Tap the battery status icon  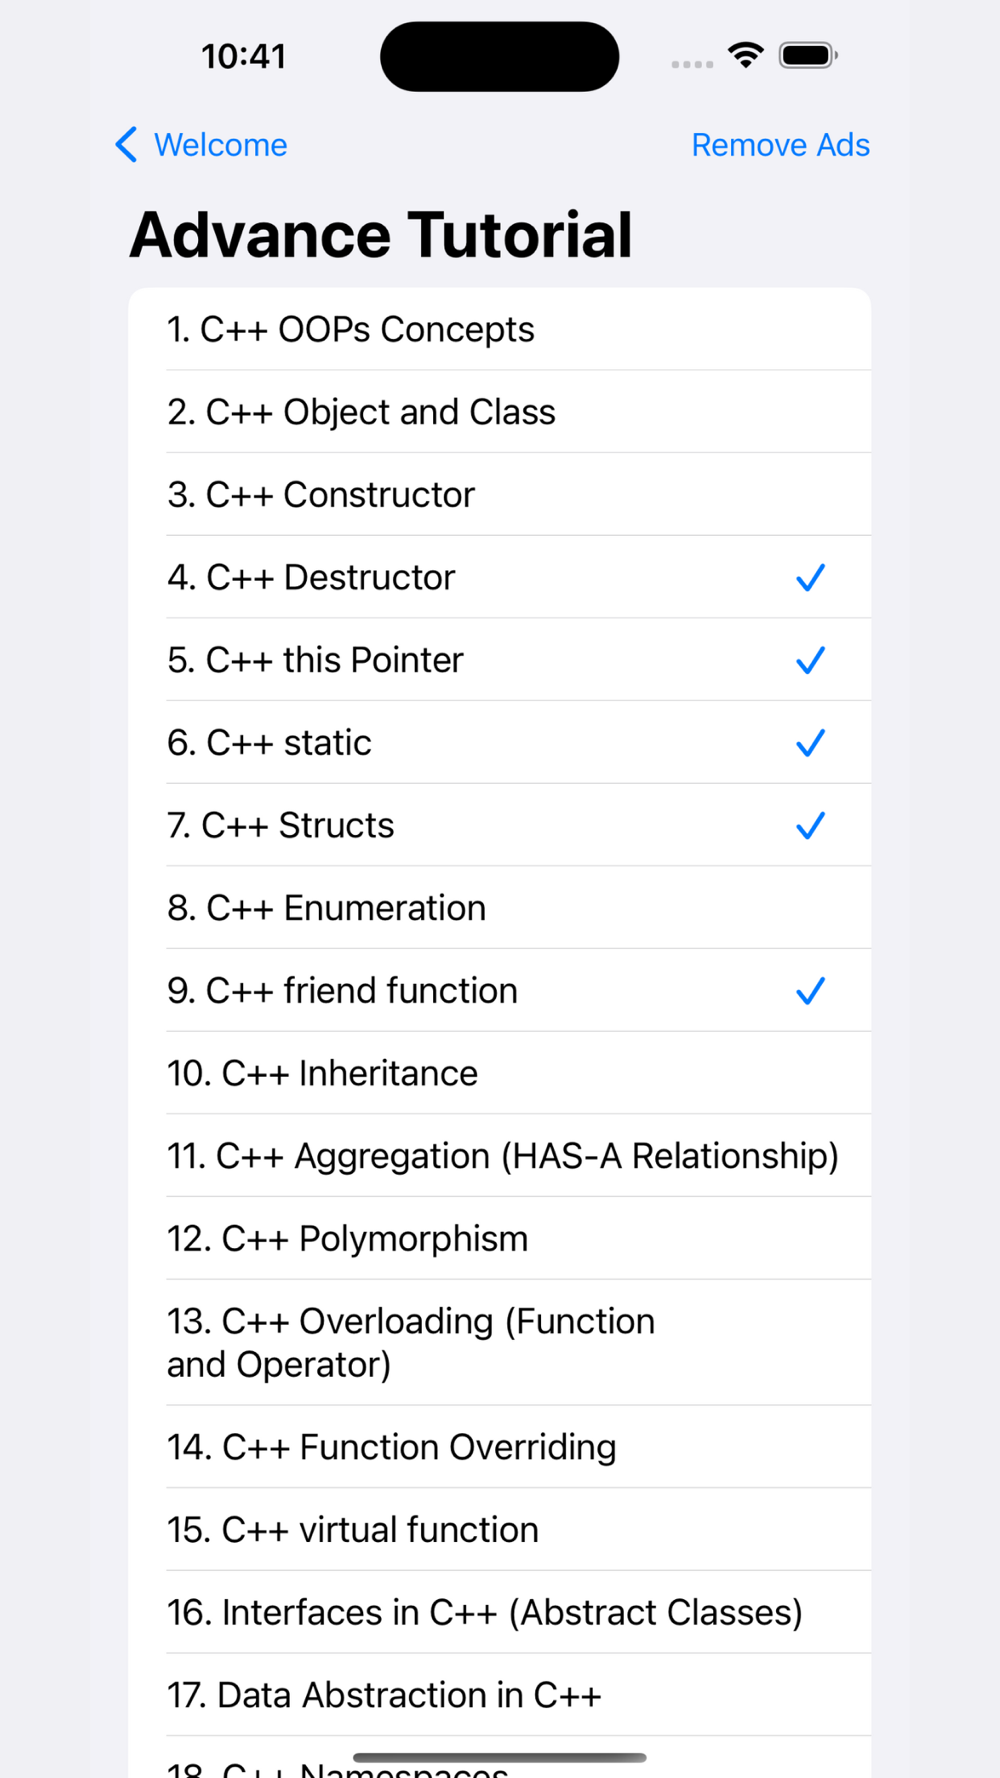pyautogui.click(x=808, y=55)
